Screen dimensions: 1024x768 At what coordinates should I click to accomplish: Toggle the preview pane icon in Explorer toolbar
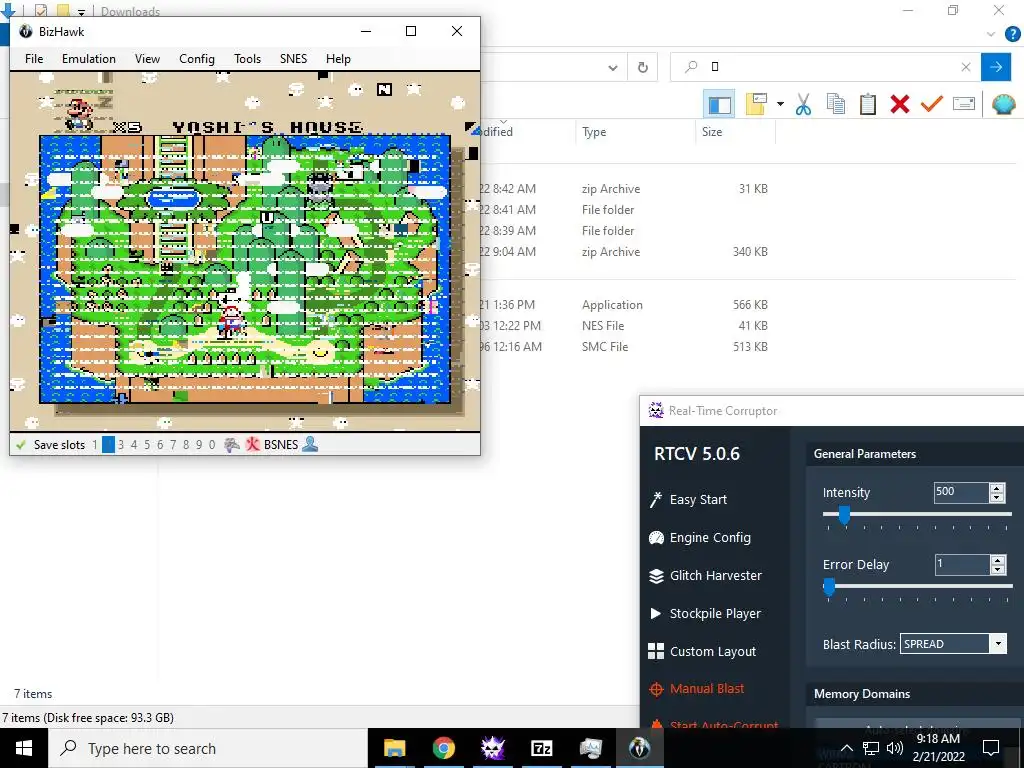(x=719, y=104)
